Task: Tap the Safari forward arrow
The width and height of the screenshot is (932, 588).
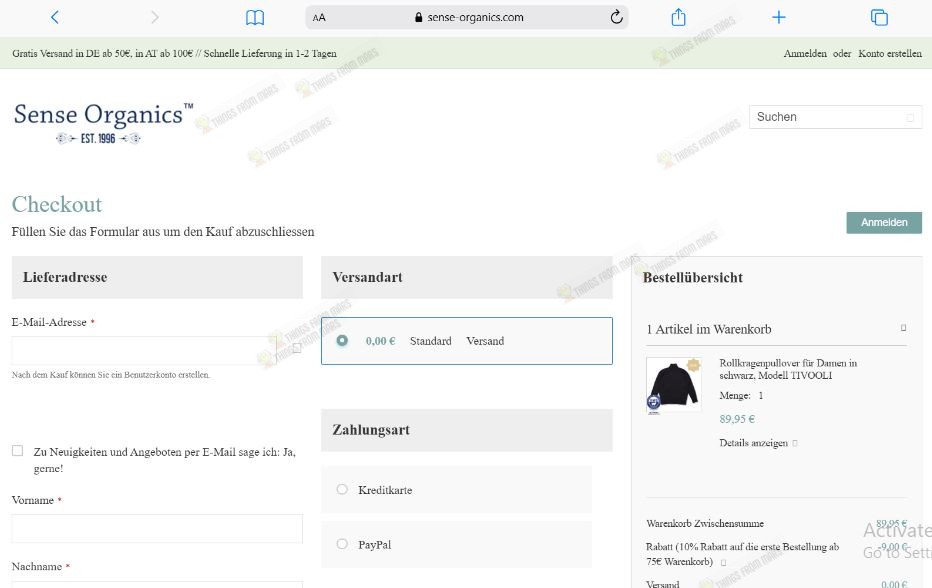Action: (155, 17)
